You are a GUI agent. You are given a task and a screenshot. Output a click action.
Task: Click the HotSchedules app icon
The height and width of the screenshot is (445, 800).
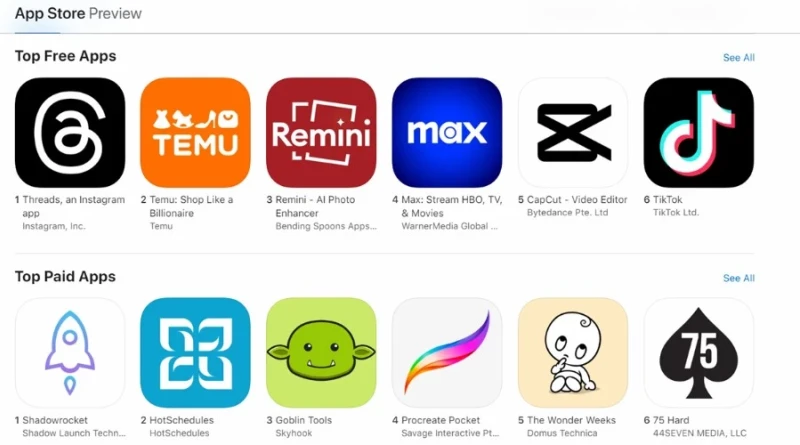pyautogui.click(x=195, y=353)
